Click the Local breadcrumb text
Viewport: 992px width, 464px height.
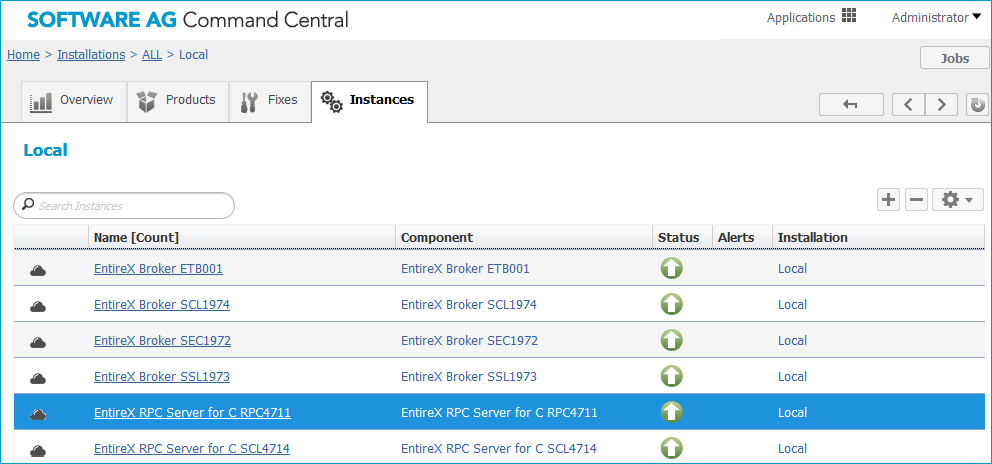(194, 54)
